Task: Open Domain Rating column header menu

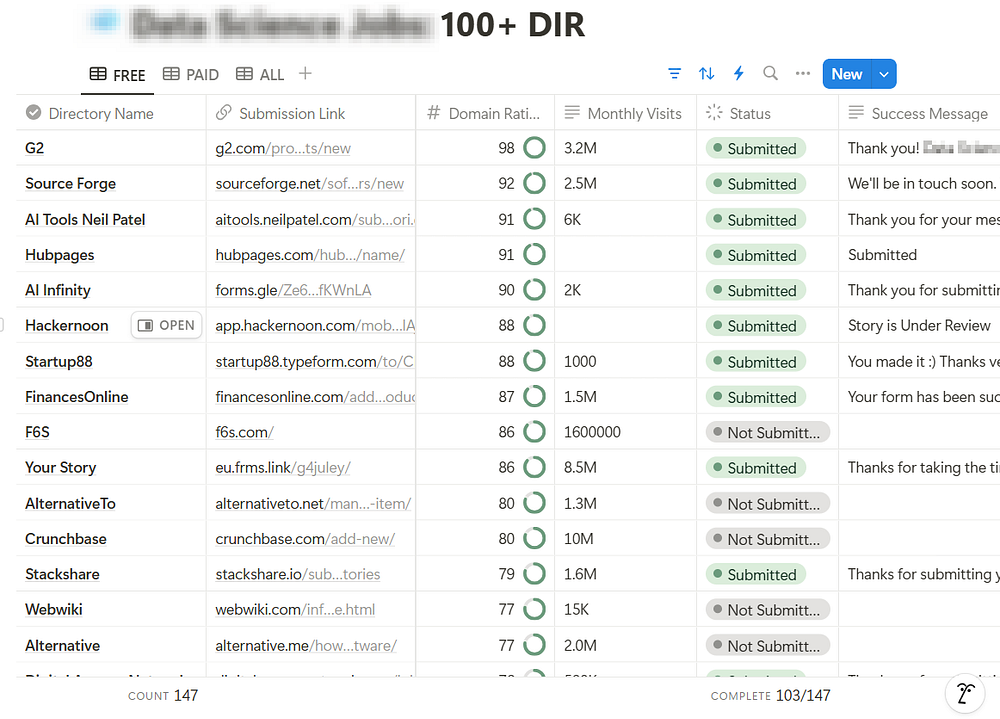Action: [x=485, y=114]
